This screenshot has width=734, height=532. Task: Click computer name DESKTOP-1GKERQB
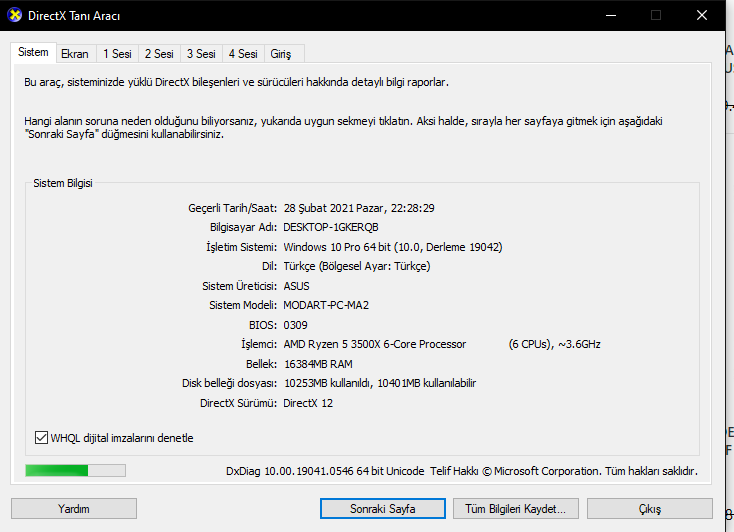click(330, 227)
